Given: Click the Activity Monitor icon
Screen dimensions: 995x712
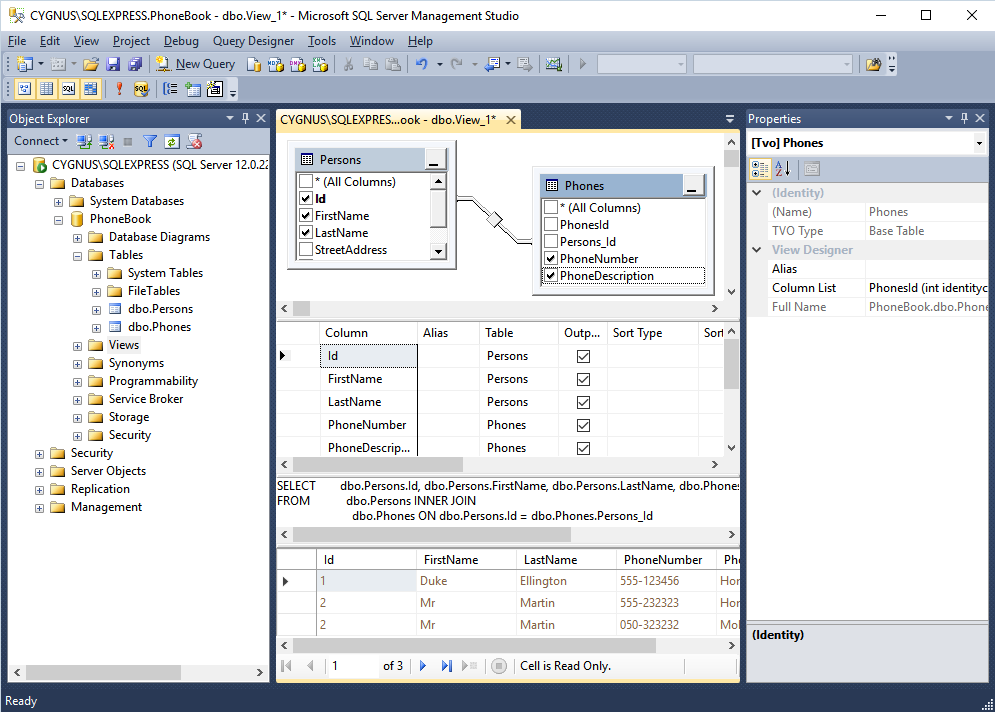Looking at the screenshot, I should pyautogui.click(x=553, y=64).
